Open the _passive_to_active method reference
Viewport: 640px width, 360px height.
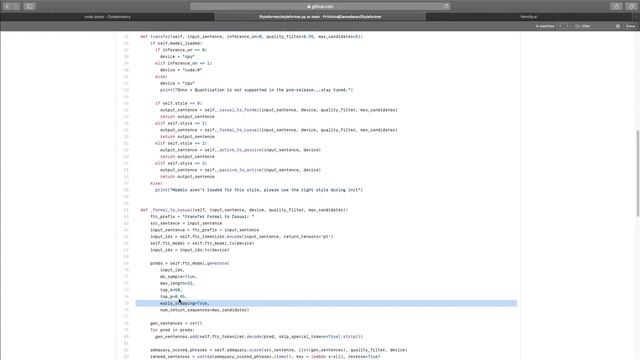239,170
